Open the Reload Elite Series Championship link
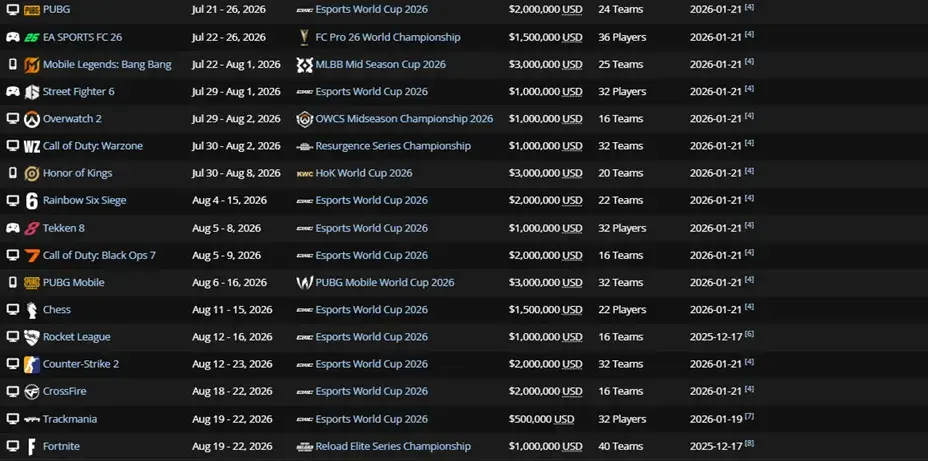Screen dimensions: 928x461 [x=393, y=446]
